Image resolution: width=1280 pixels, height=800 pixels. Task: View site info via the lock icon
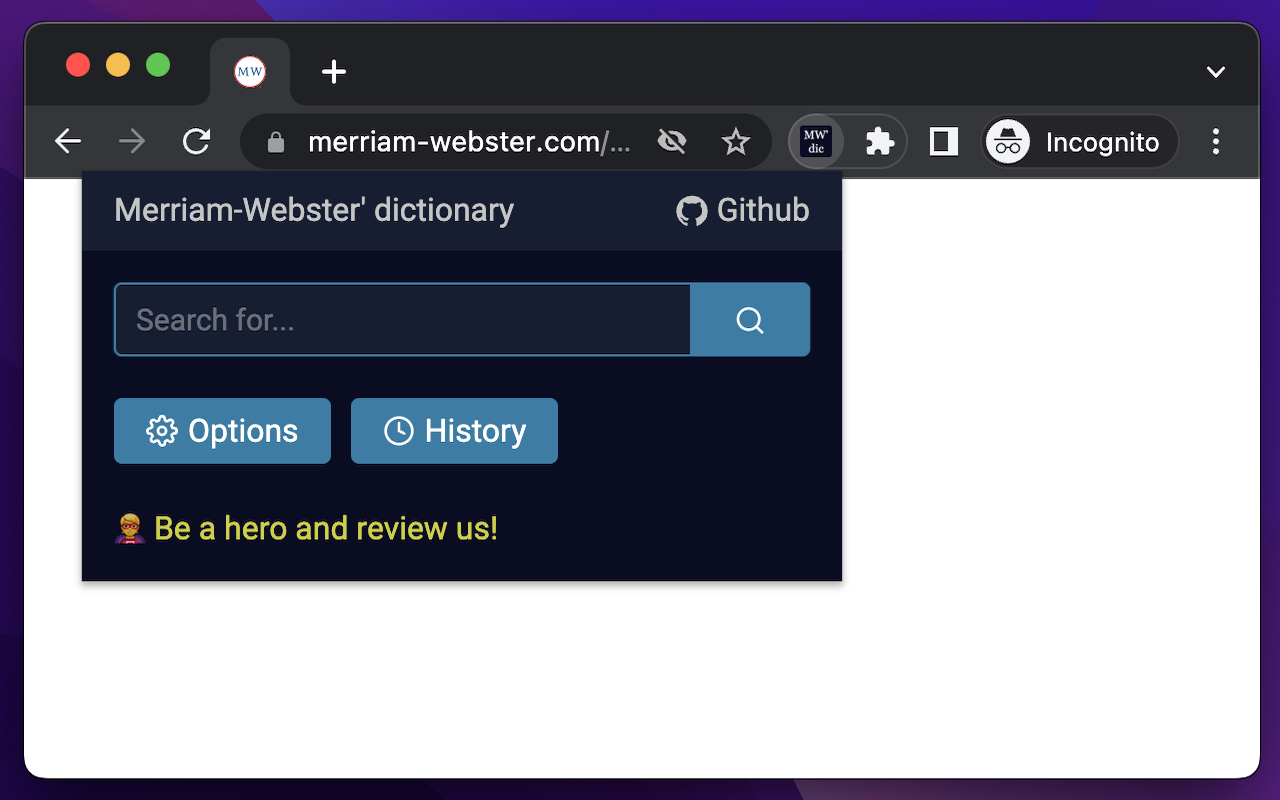coord(277,143)
